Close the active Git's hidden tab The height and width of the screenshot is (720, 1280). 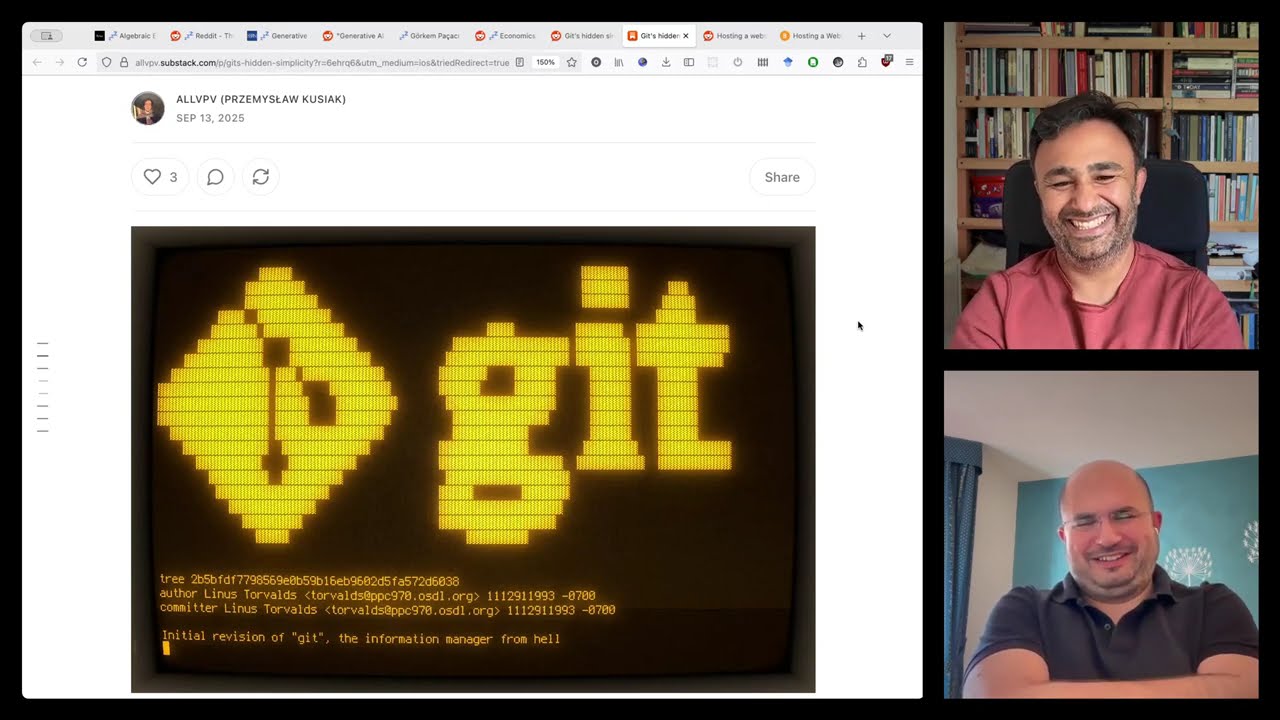pos(685,36)
